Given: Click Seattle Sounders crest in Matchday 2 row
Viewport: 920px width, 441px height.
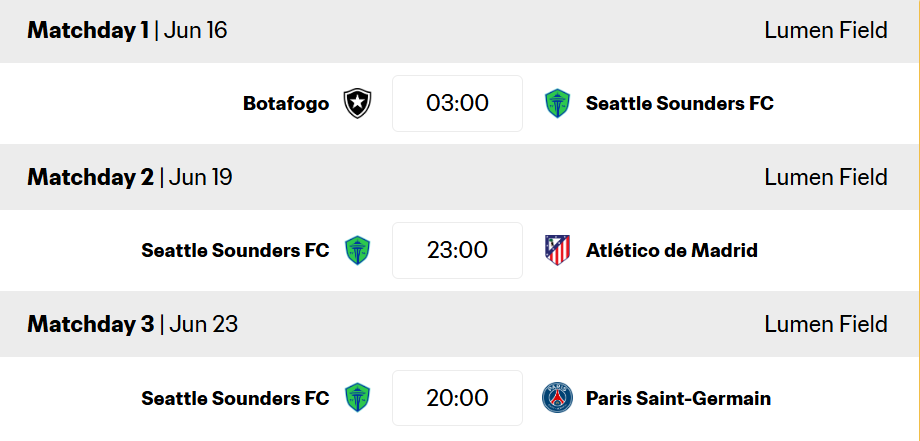Looking at the screenshot, I should pyautogui.click(x=357, y=250).
